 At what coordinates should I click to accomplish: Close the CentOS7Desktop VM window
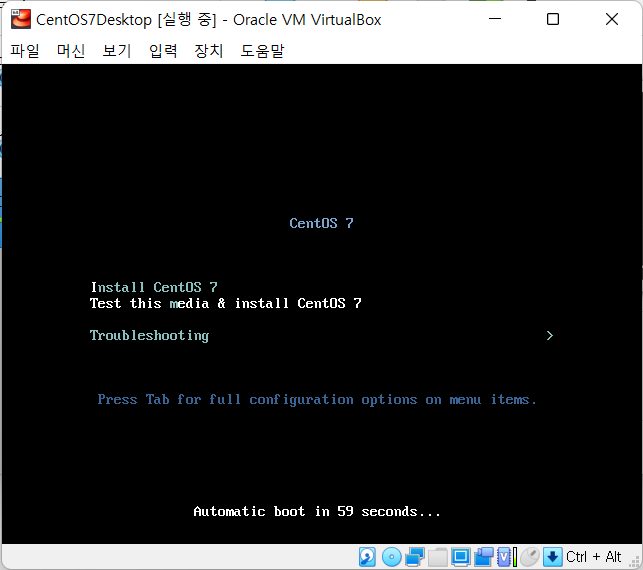tap(612, 19)
